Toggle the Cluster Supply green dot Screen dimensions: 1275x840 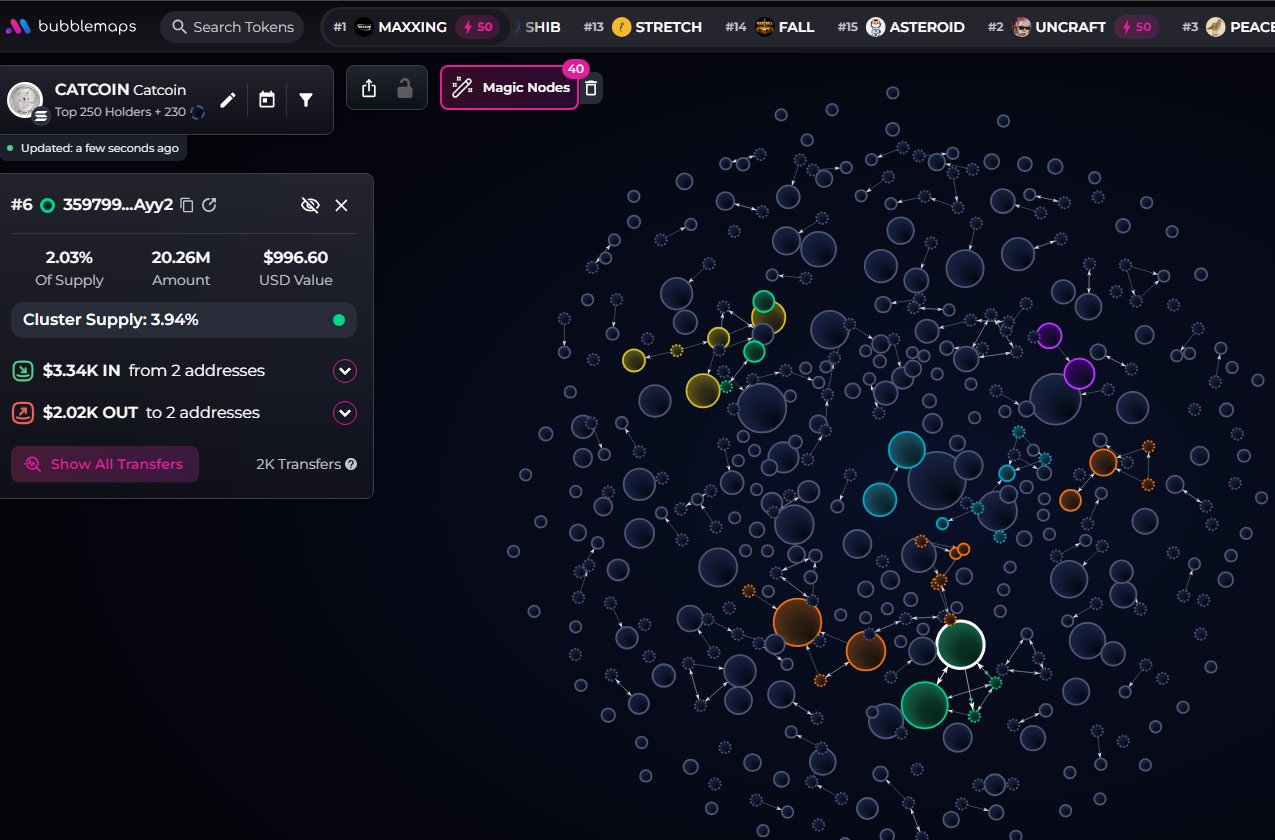(339, 320)
